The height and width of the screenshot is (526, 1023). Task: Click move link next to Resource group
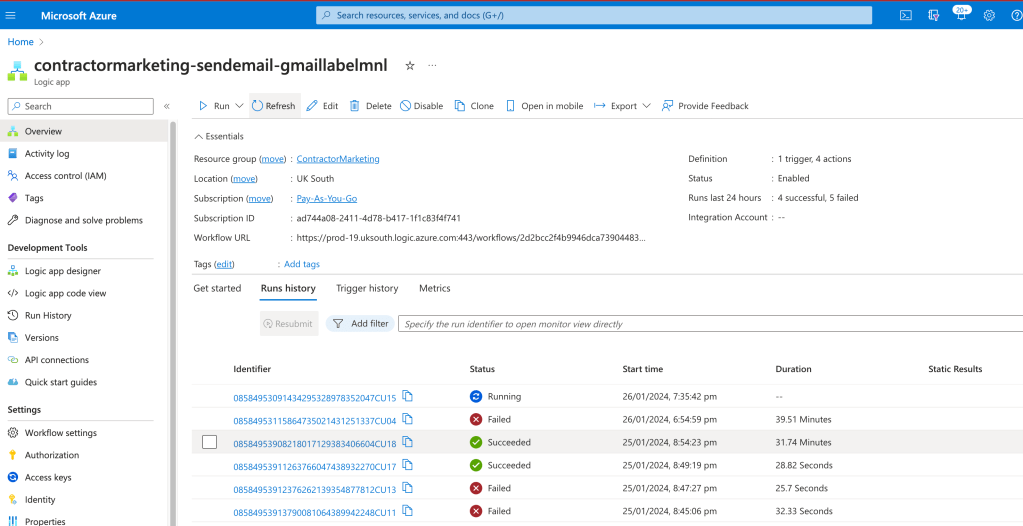coord(273,159)
